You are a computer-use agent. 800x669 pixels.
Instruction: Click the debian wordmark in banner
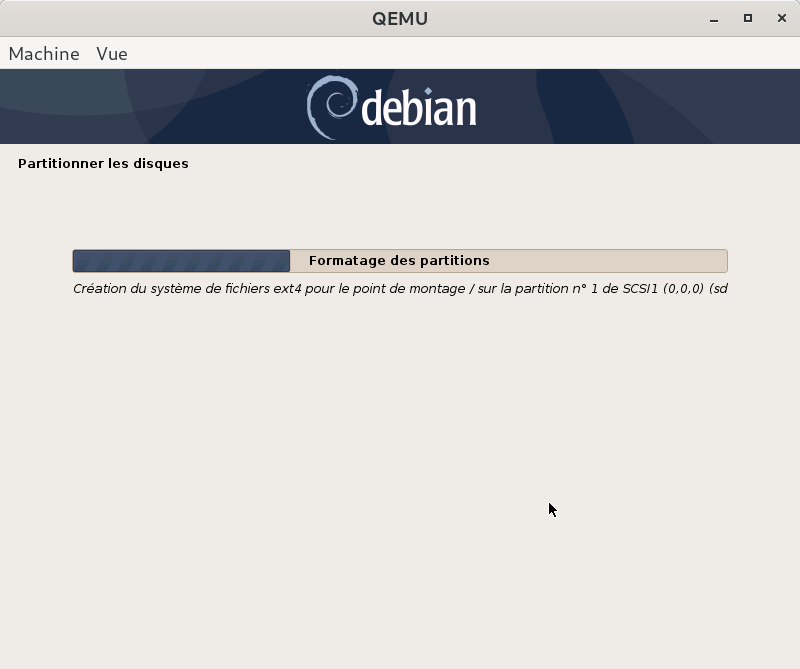[x=418, y=108]
